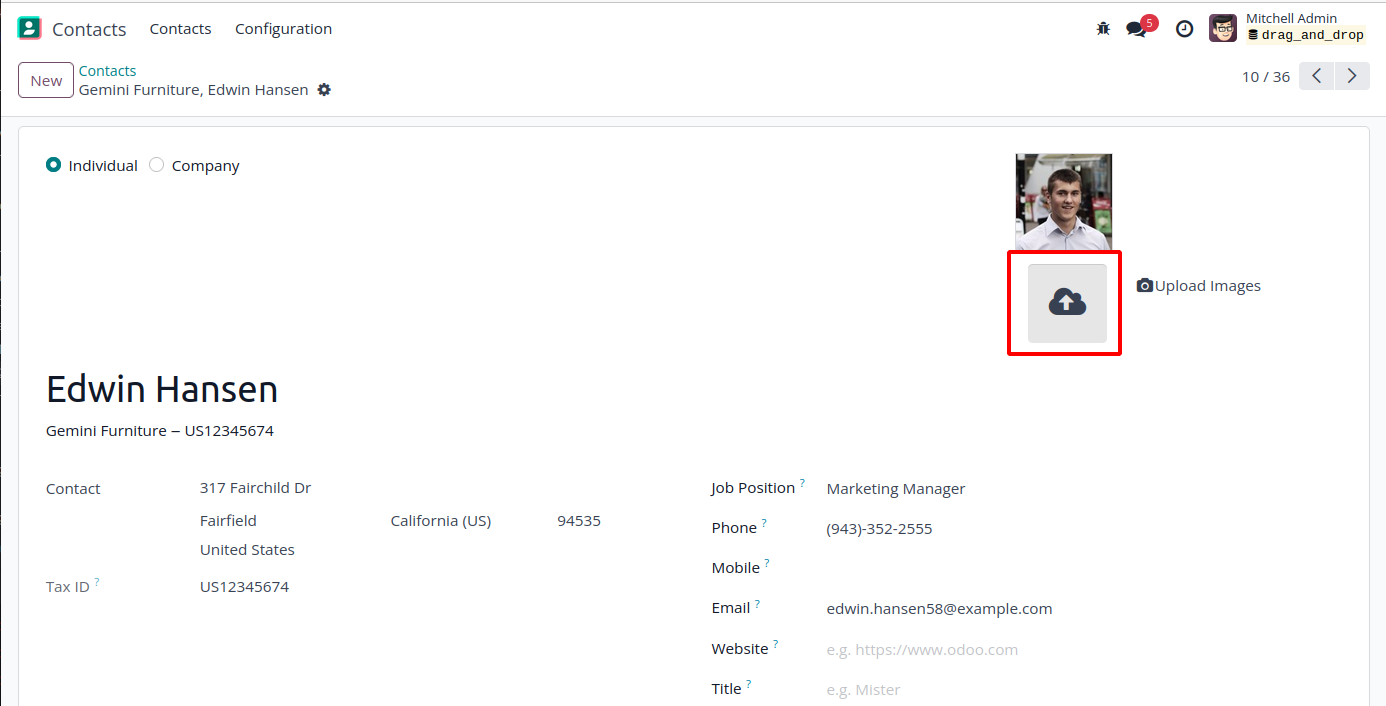Image resolution: width=1386 pixels, height=706 pixels.
Task: Click the Tax ID help question mark
Action: 96,581
